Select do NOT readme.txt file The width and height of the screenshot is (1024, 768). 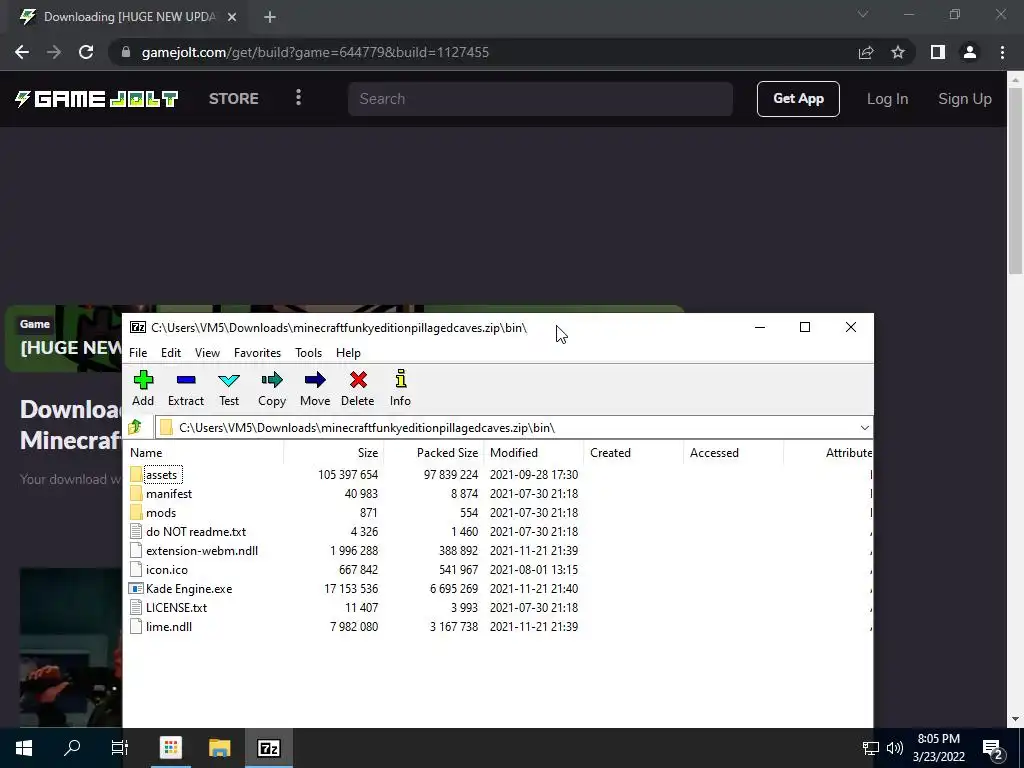(196, 532)
